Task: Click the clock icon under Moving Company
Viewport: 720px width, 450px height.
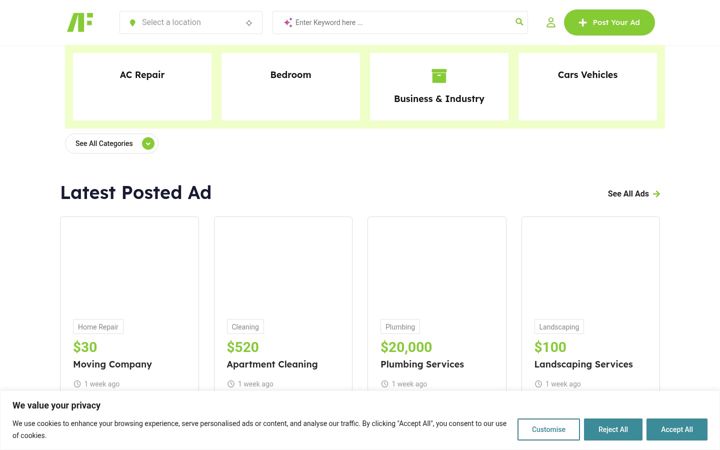Action: click(77, 384)
